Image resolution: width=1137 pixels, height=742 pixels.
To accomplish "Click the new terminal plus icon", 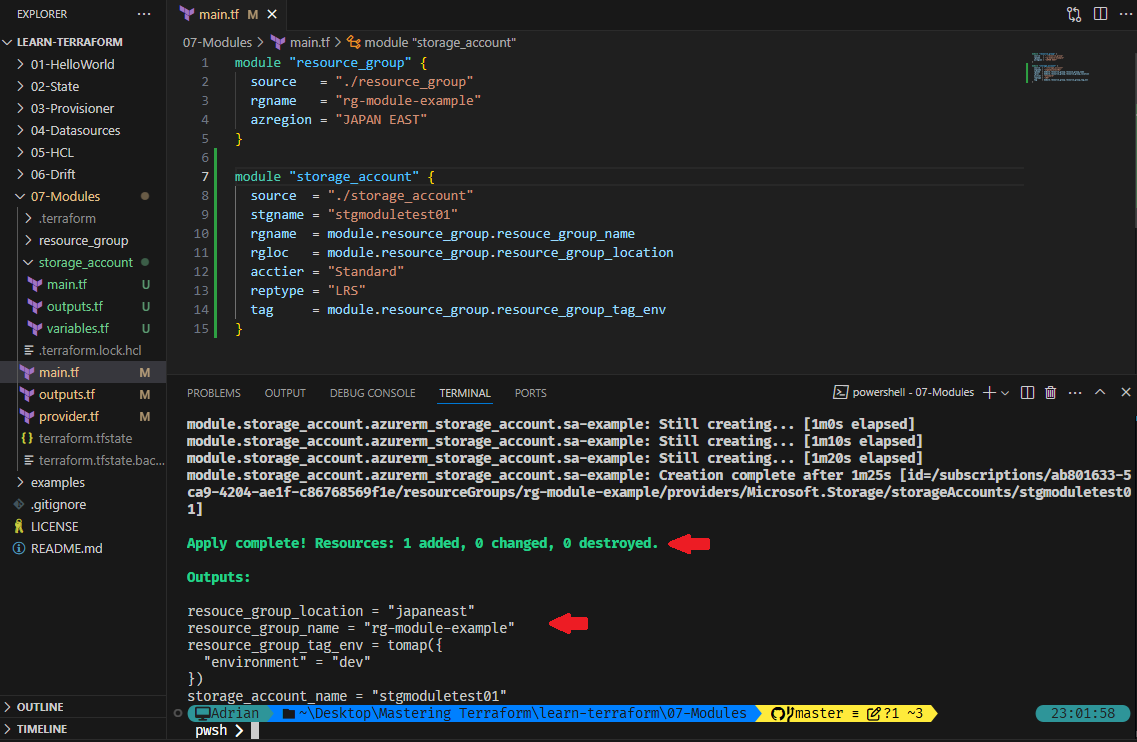I will 989,392.
